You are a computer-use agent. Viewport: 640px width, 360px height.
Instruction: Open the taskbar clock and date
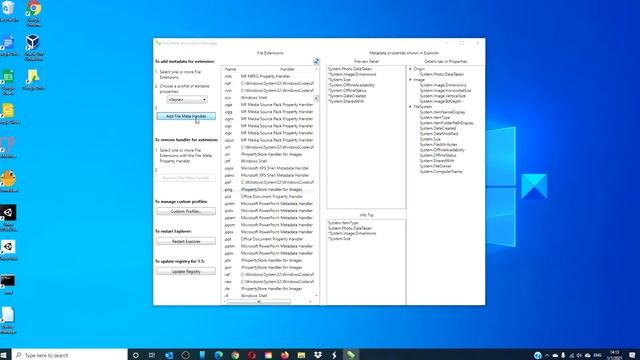pos(615,355)
